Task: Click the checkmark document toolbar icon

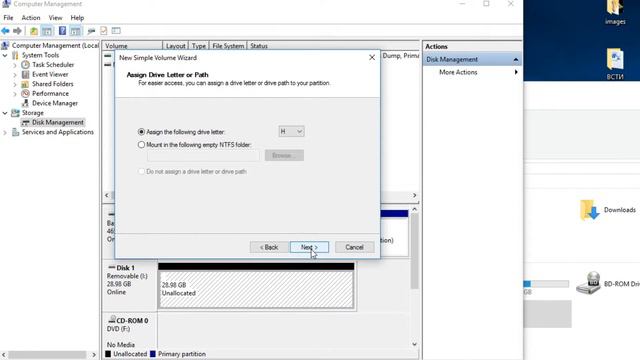Action: click(x=104, y=31)
